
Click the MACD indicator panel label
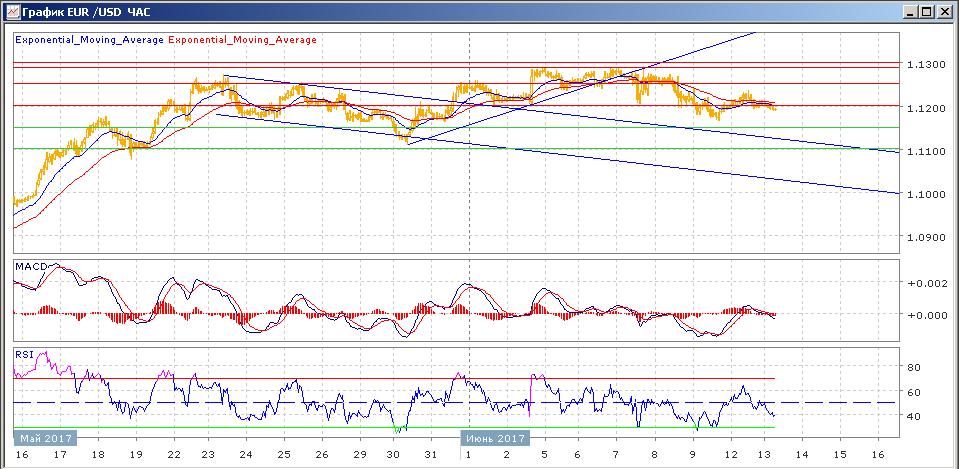[31, 265]
